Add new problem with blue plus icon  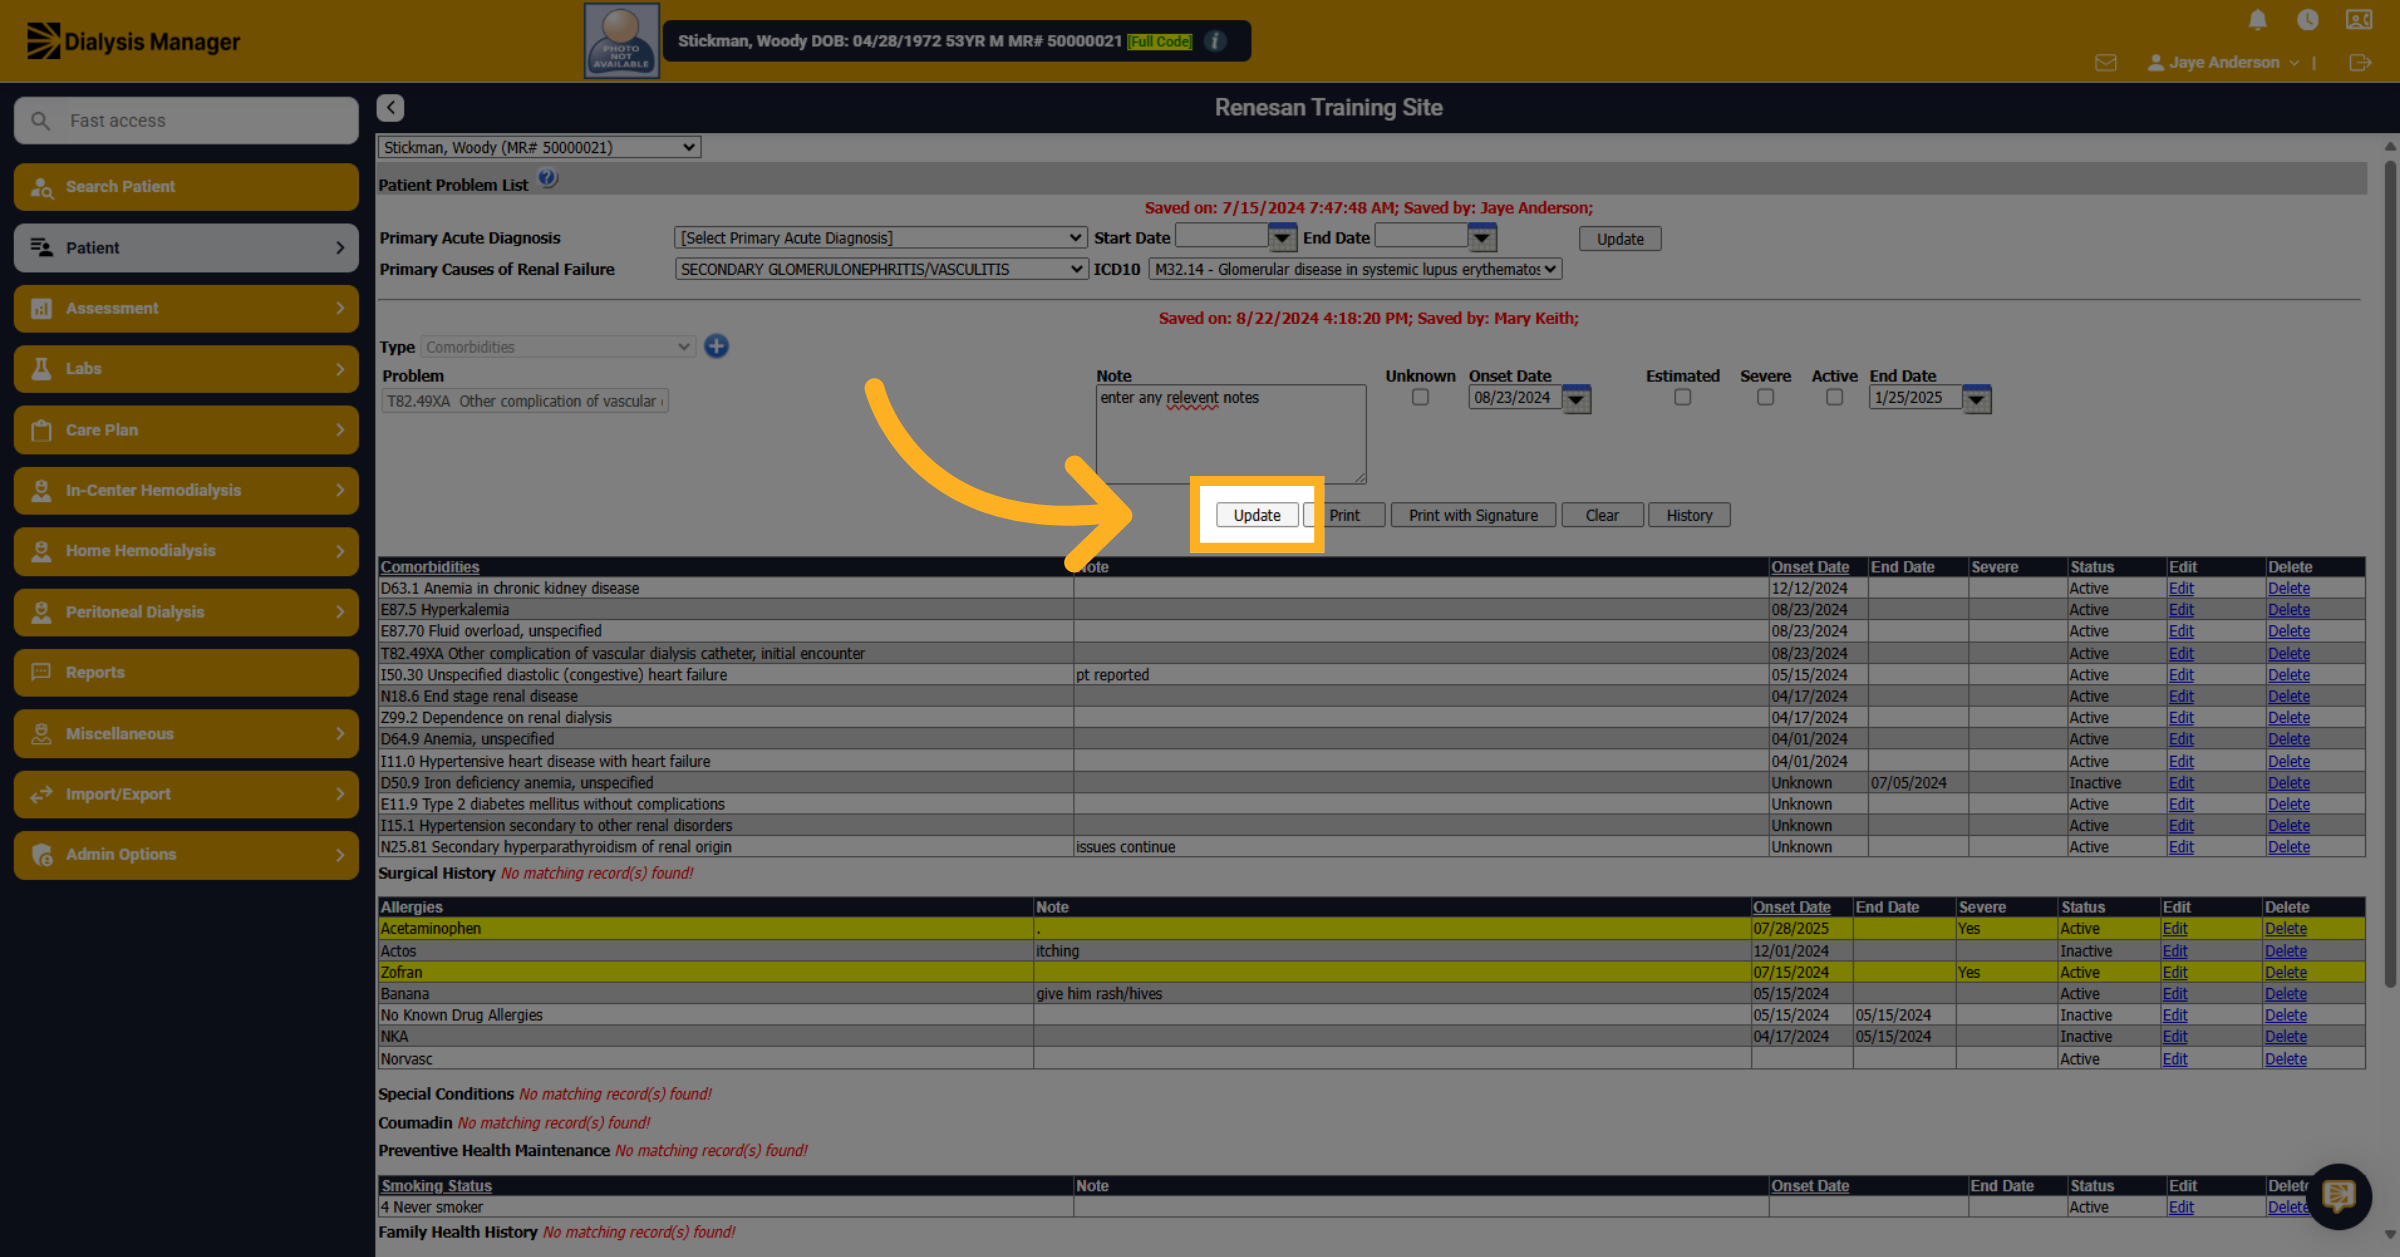[x=716, y=346]
